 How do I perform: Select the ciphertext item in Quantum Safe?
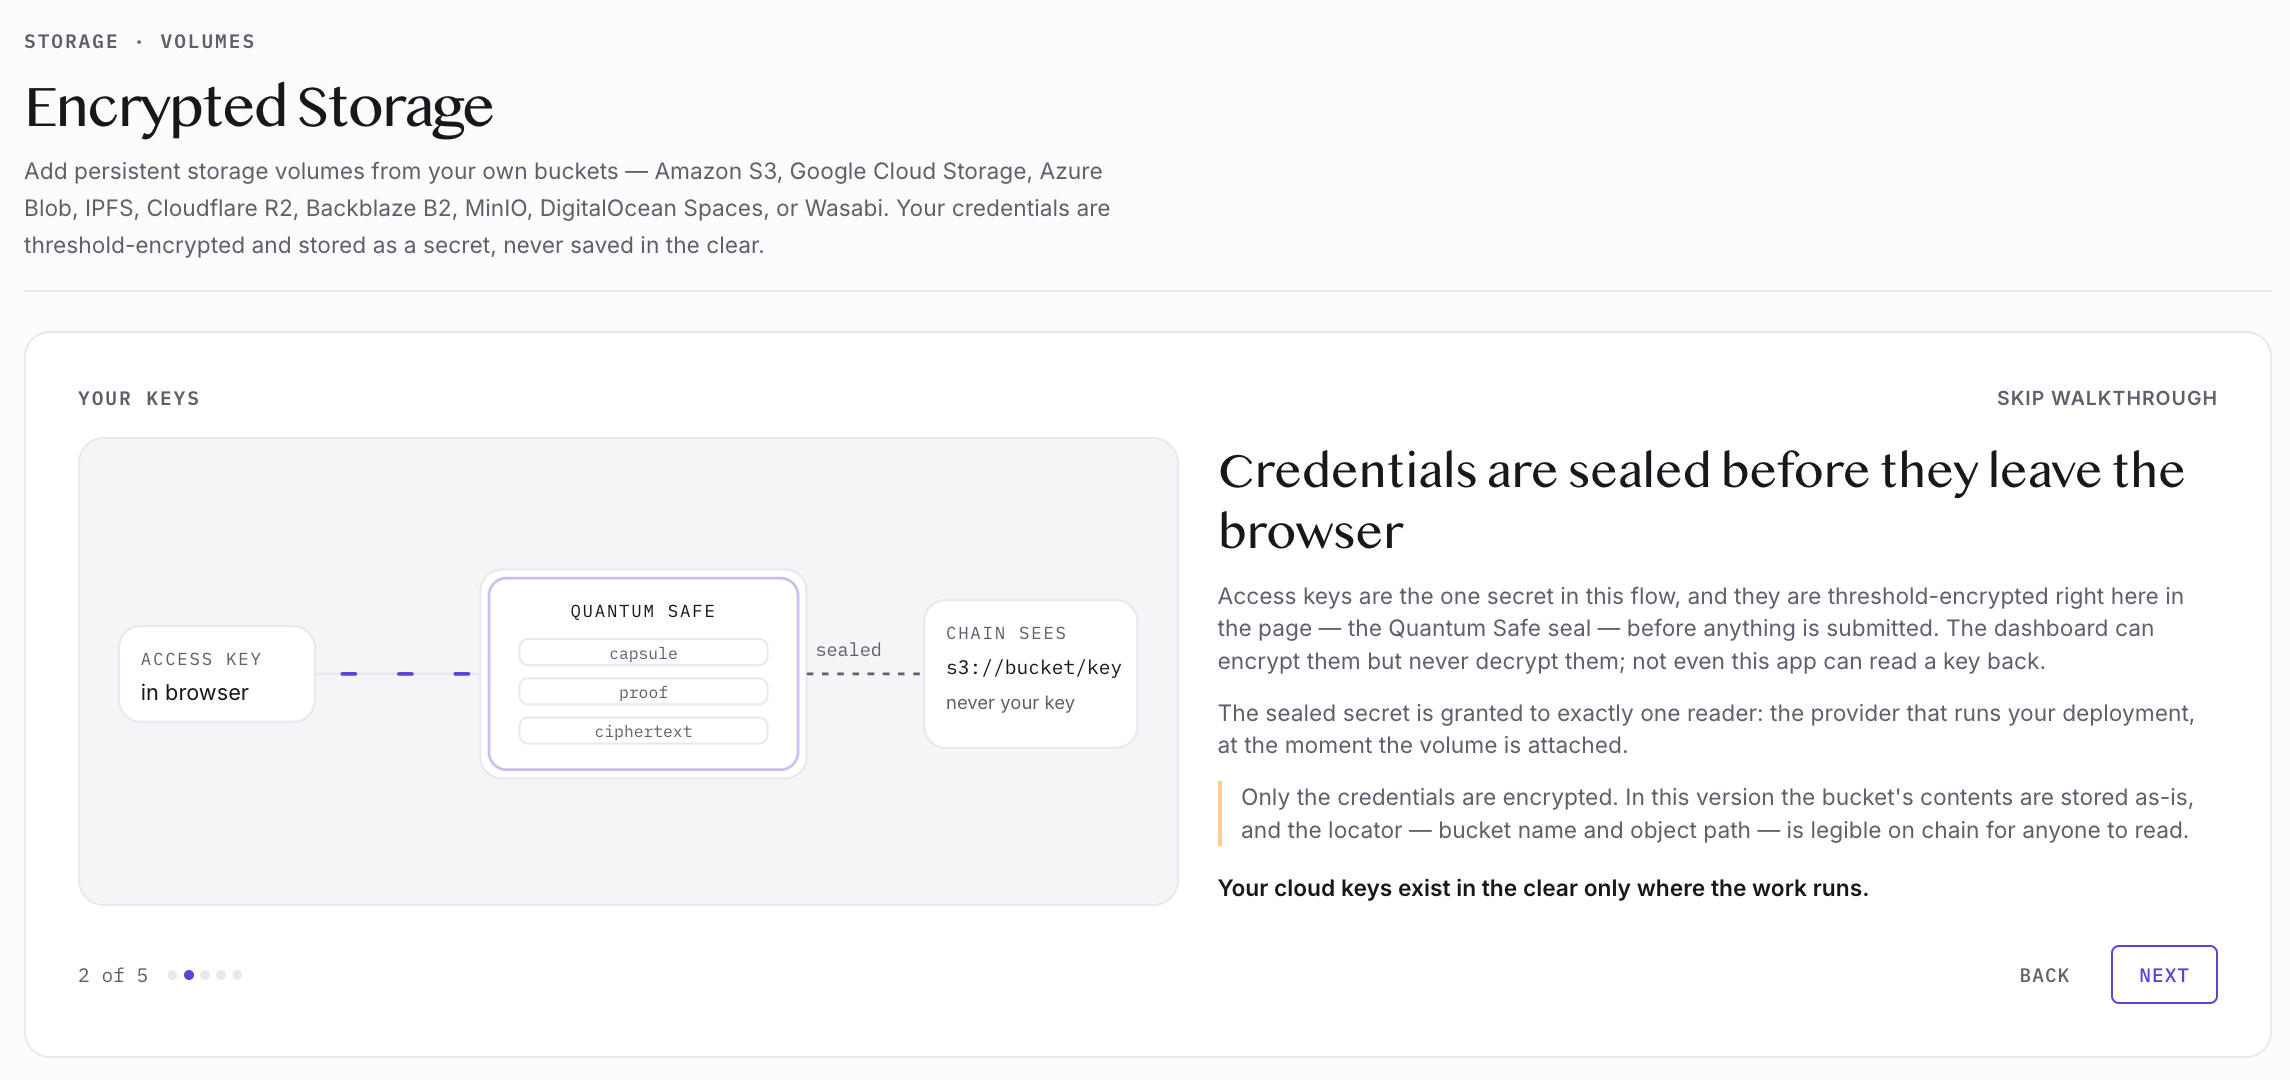(643, 731)
